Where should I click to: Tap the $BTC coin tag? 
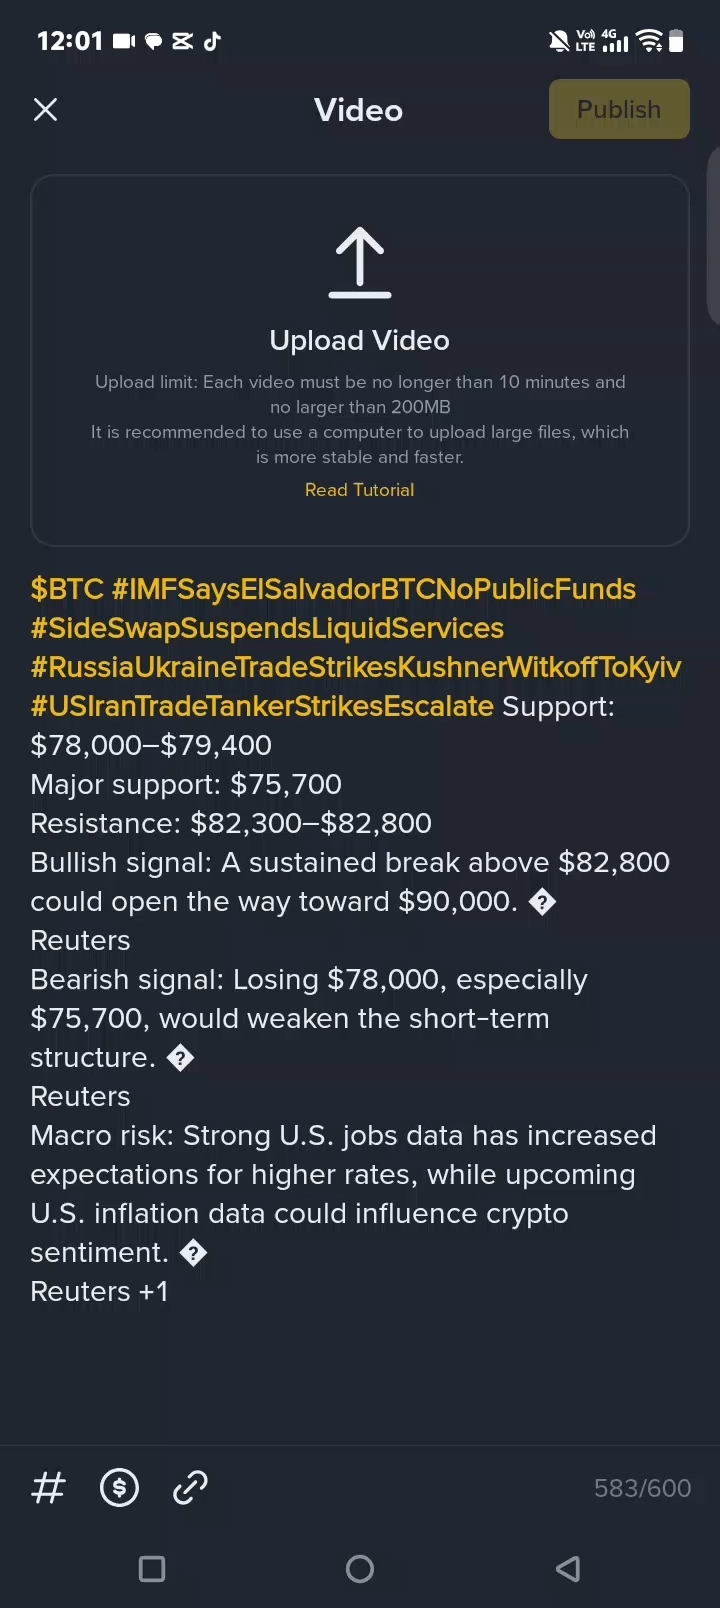pyautogui.click(x=67, y=589)
